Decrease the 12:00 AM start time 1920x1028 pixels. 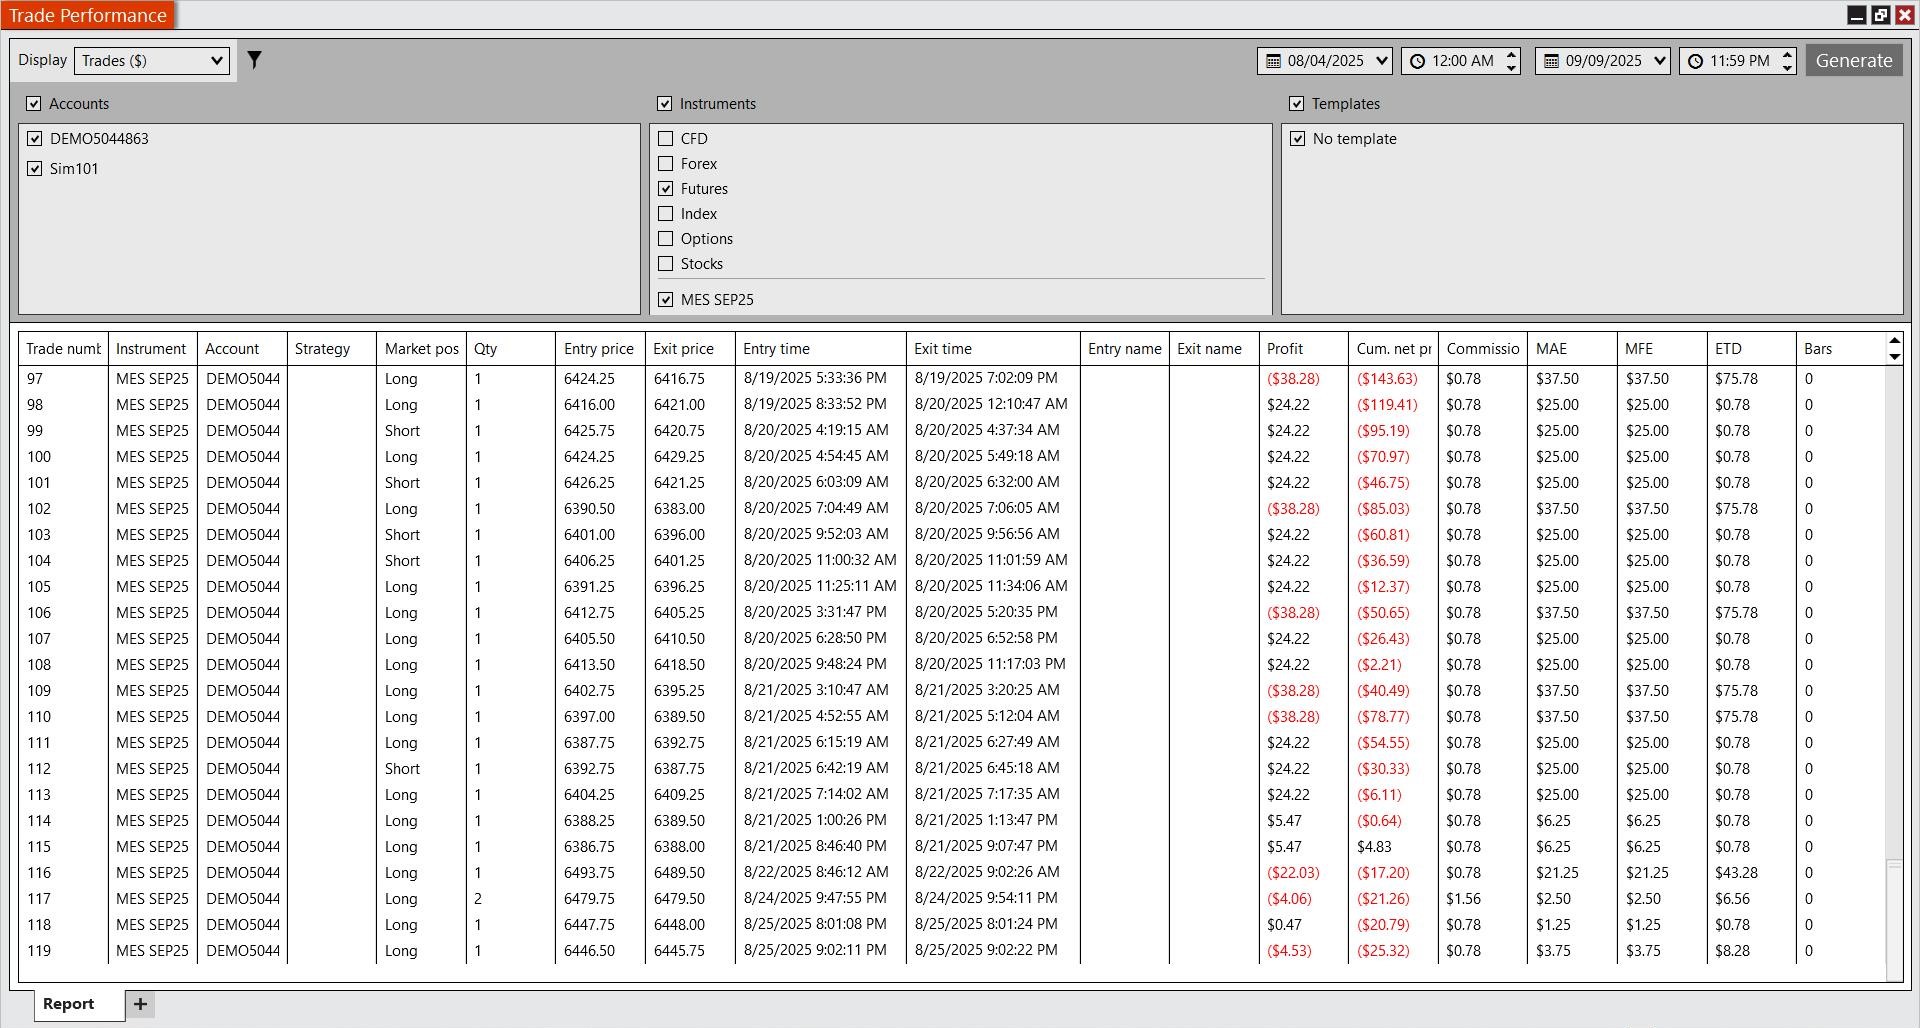1511,67
